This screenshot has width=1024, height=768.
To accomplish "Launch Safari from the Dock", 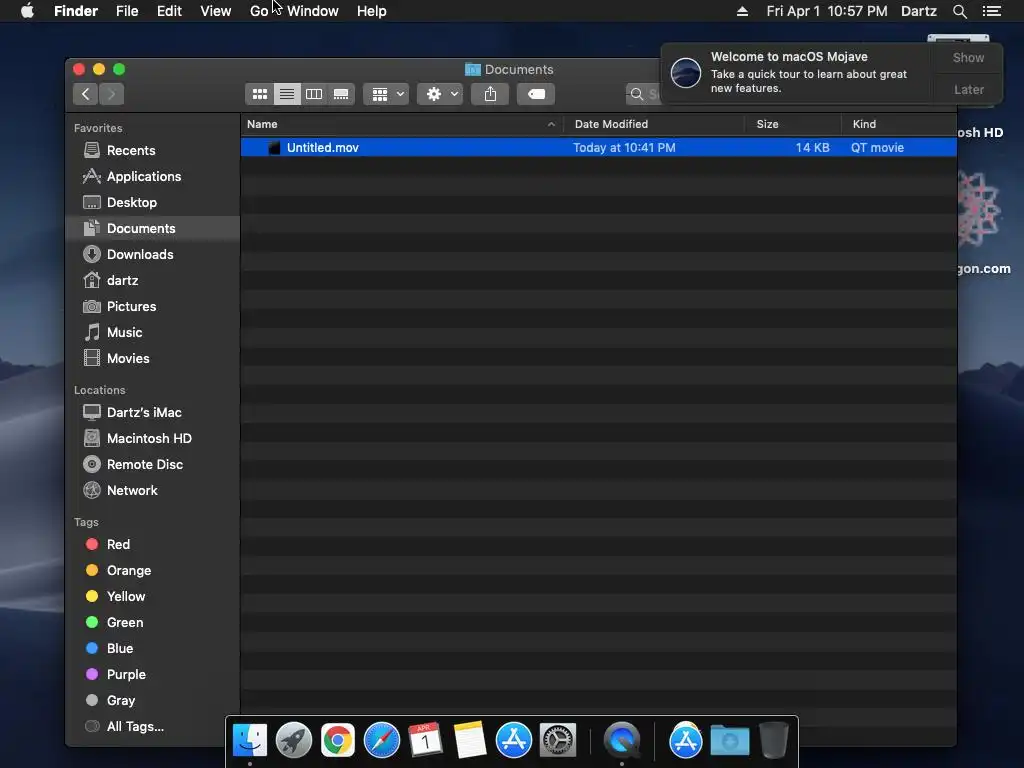I will click(x=381, y=740).
